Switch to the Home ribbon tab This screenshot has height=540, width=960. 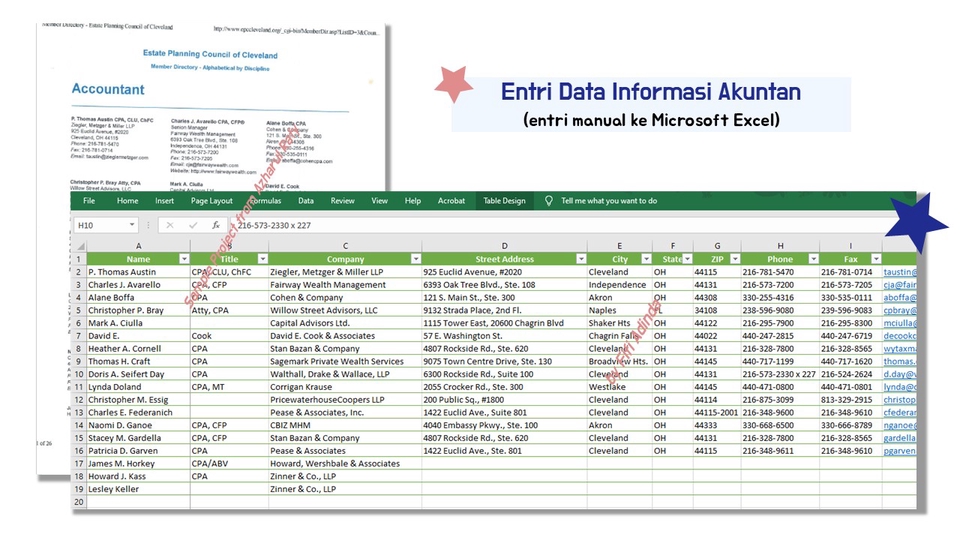(x=127, y=201)
